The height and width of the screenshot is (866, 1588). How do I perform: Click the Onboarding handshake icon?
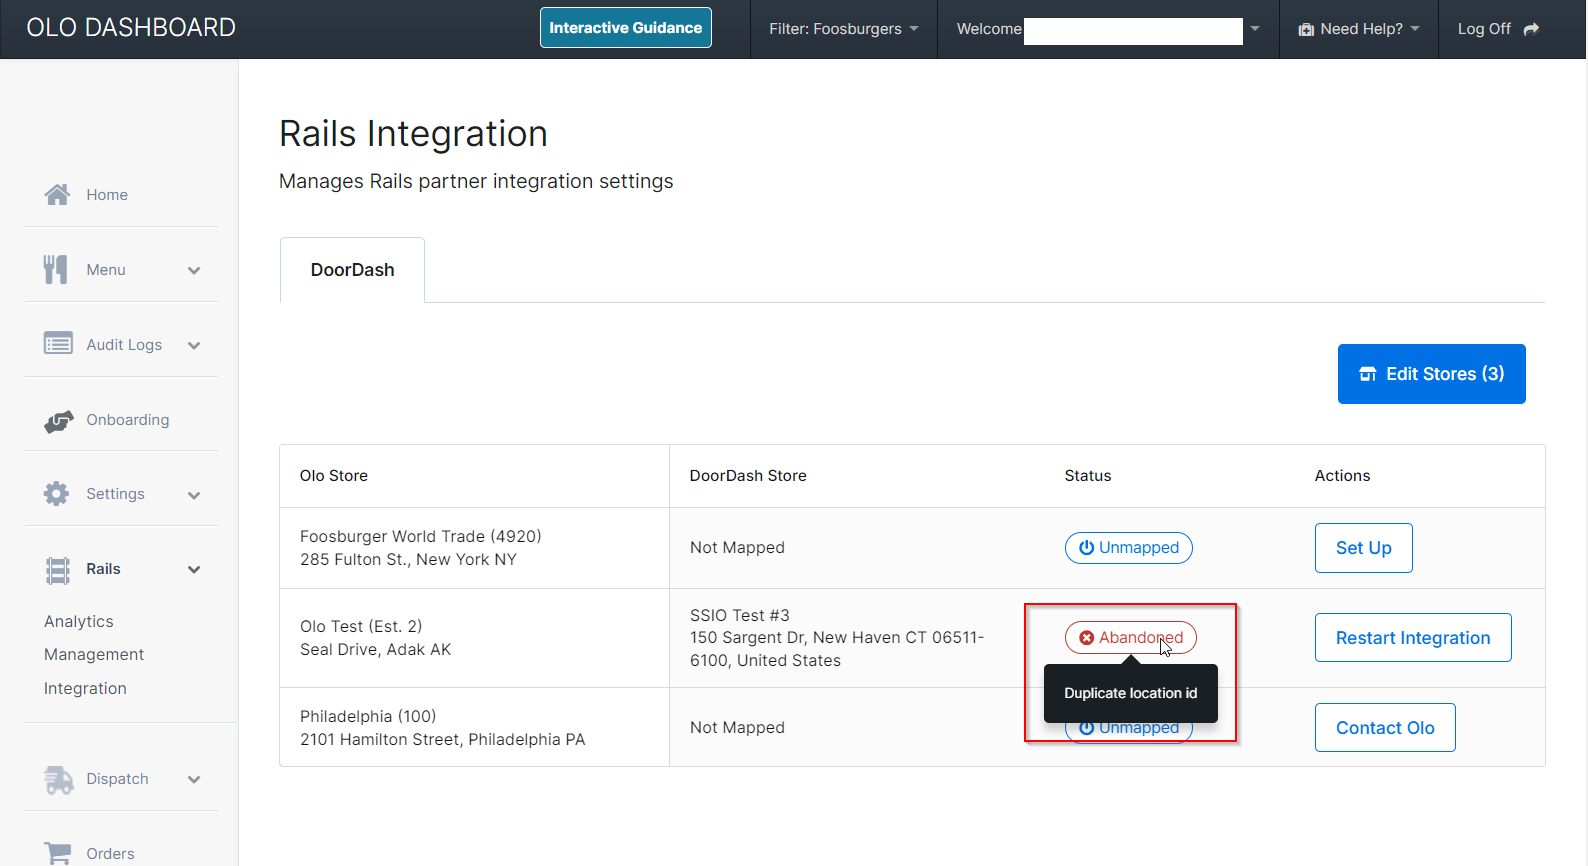click(x=59, y=421)
